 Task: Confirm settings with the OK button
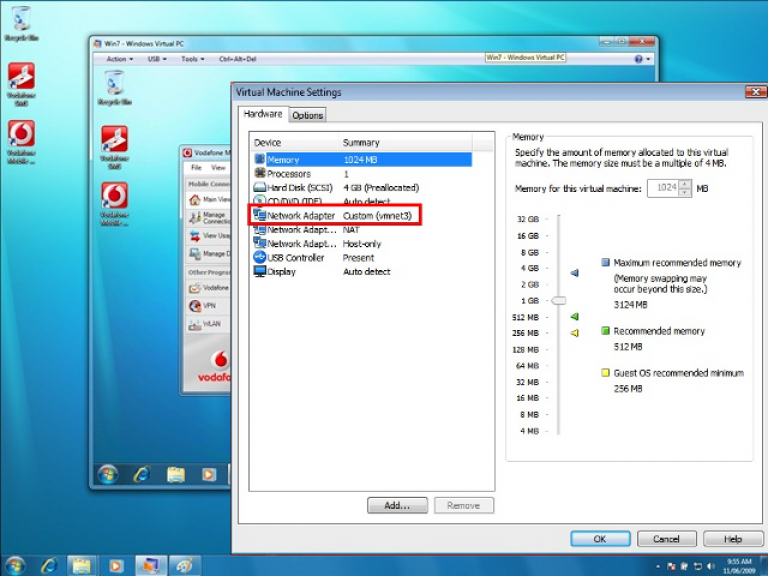click(599, 538)
